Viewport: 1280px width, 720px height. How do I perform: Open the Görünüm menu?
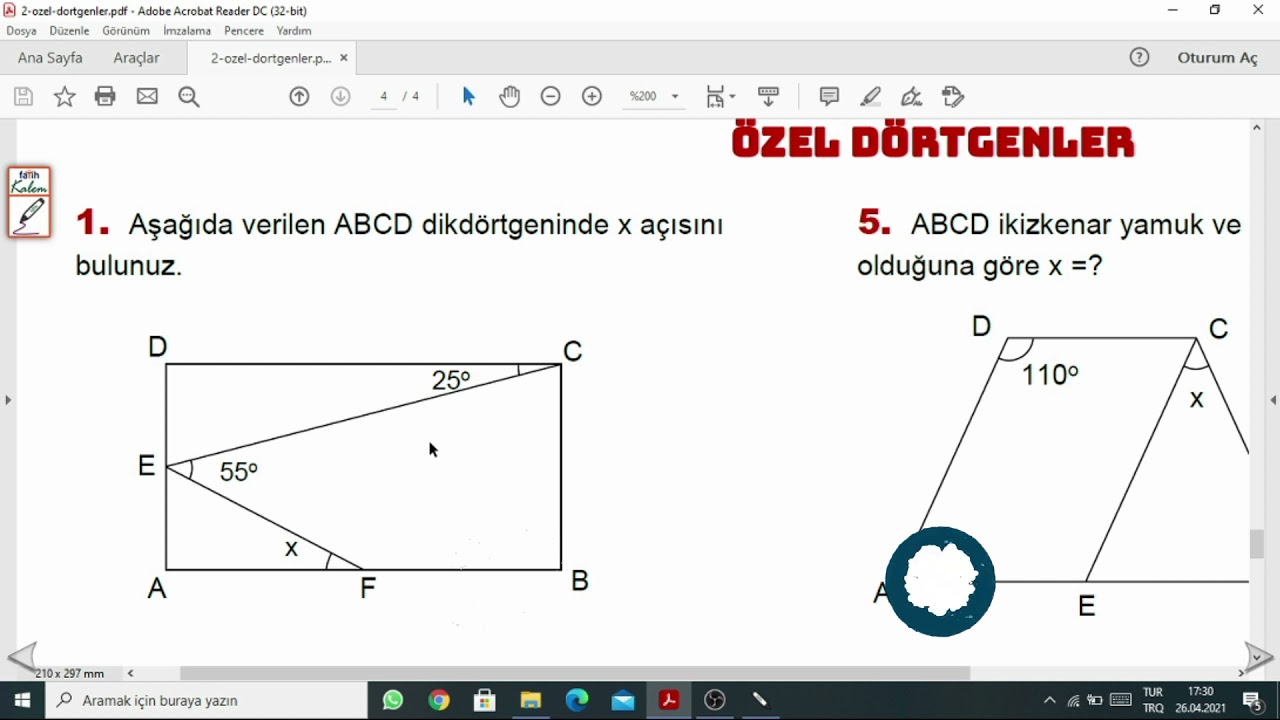click(x=126, y=31)
